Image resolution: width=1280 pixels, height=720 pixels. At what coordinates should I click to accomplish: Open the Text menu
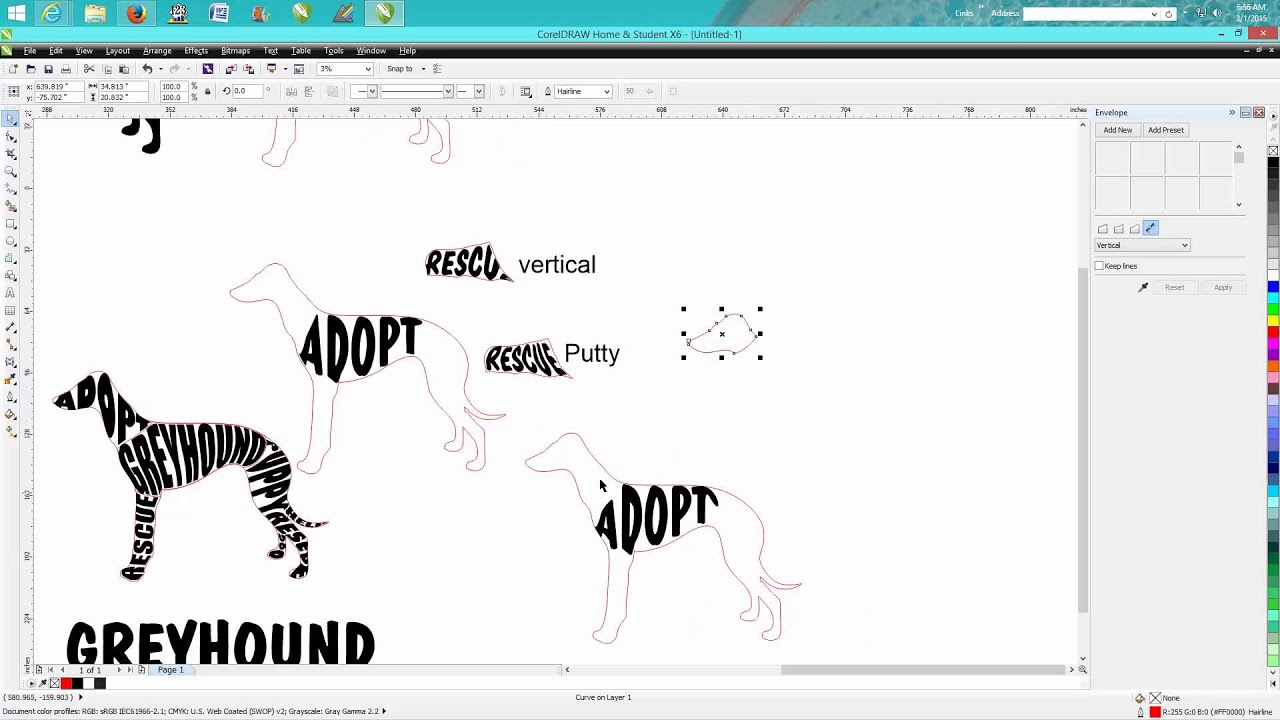(x=270, y=51)
